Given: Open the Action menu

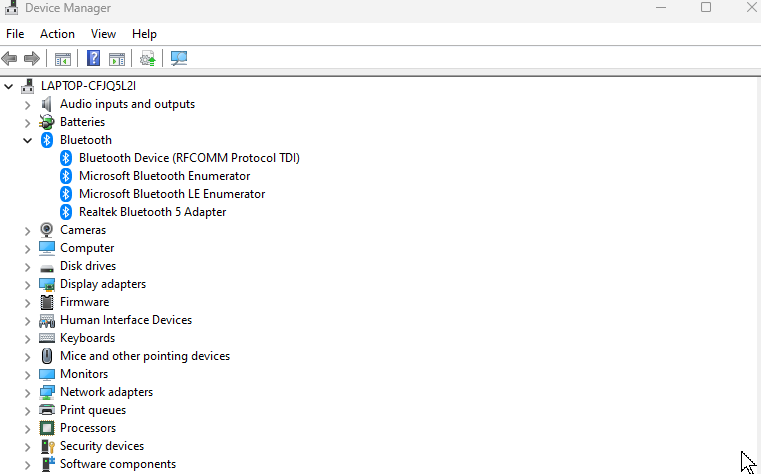Looking at the screenshot, I should [57, 34].
